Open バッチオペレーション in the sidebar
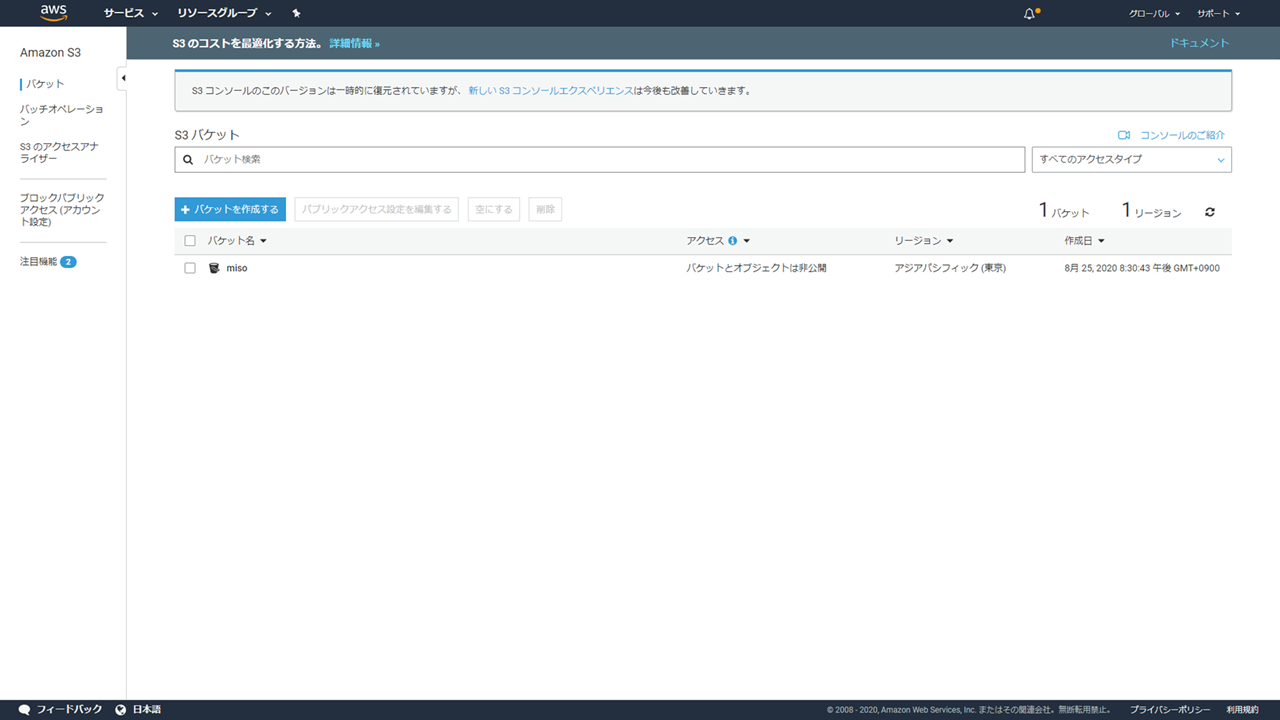Image resolution: width=1280 pixels, height=720 pixels. [x=61, y=115]
